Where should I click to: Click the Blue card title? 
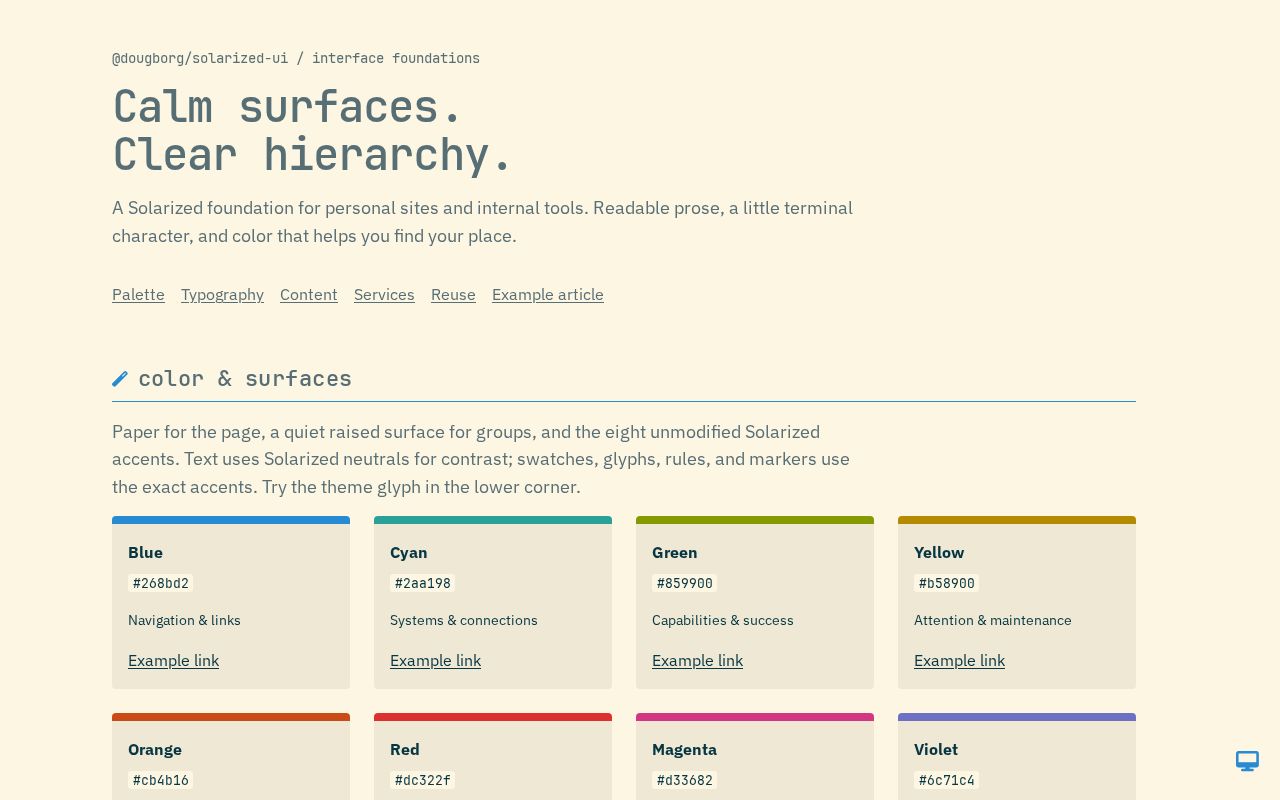145,552
